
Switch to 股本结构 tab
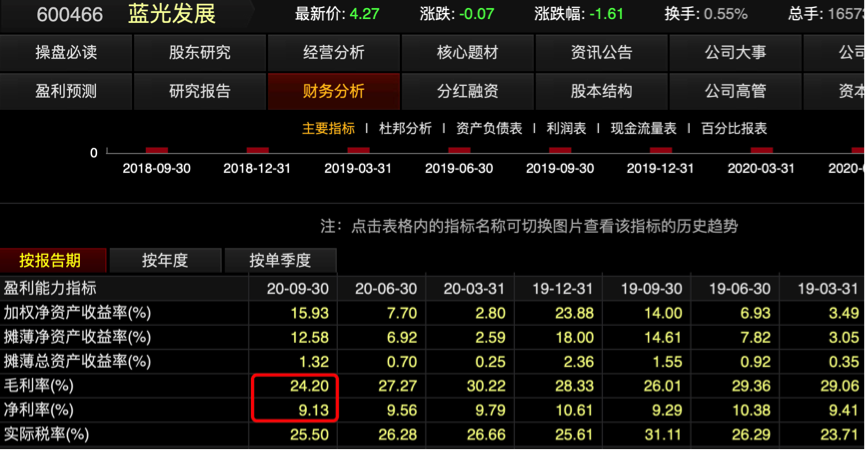pyautogui.click(x=601, y=91)
